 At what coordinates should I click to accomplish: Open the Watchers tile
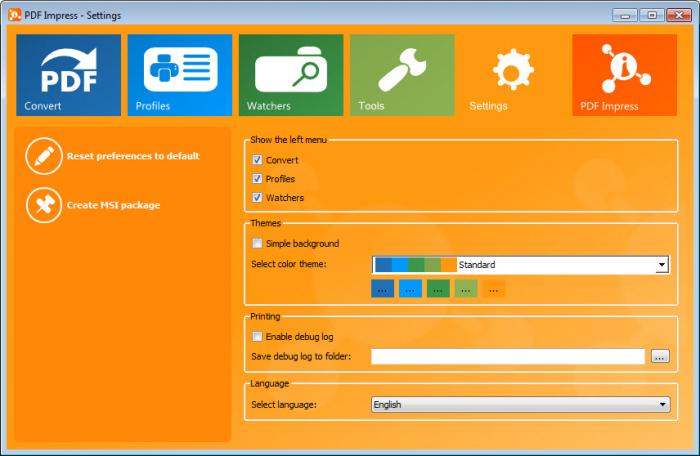click(291, 75)
